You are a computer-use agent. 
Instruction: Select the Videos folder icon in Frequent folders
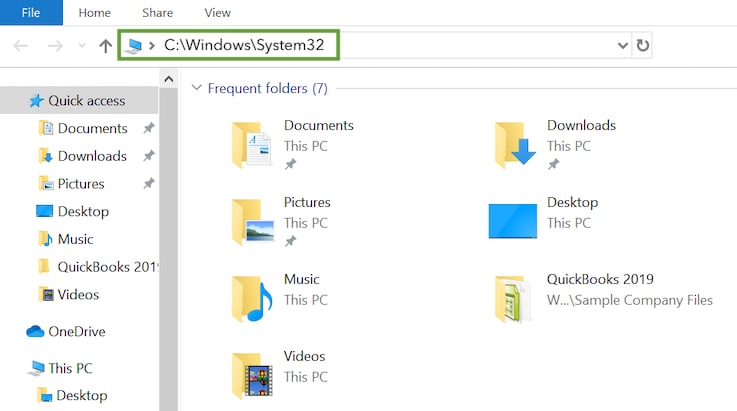252,376
